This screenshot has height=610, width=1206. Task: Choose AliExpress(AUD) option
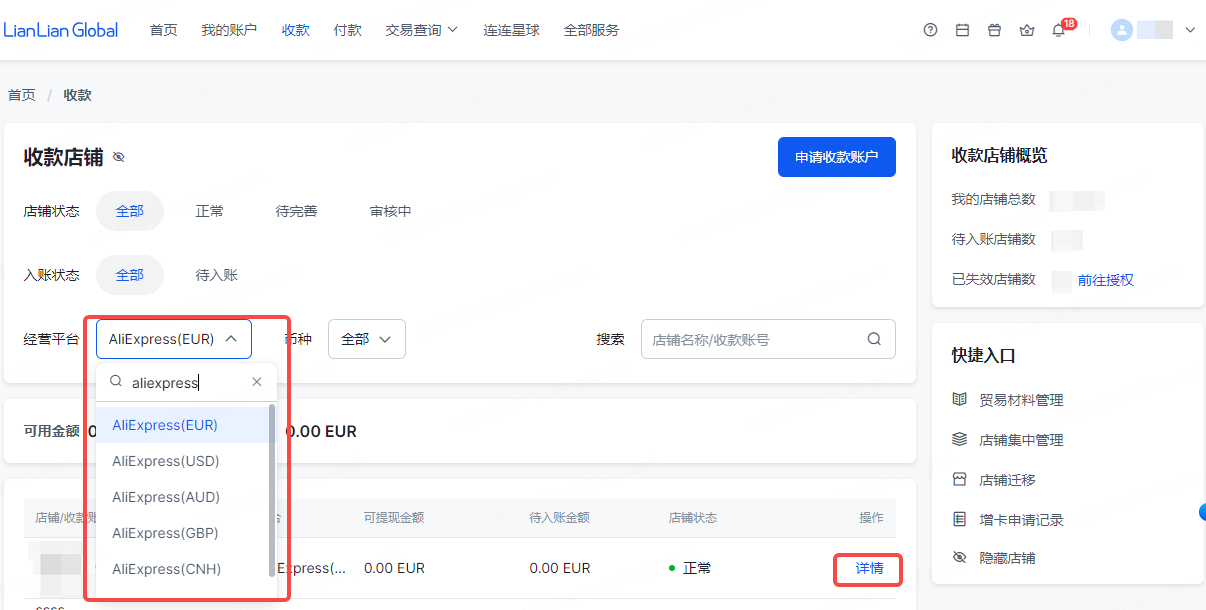click(x=182, y=497)
